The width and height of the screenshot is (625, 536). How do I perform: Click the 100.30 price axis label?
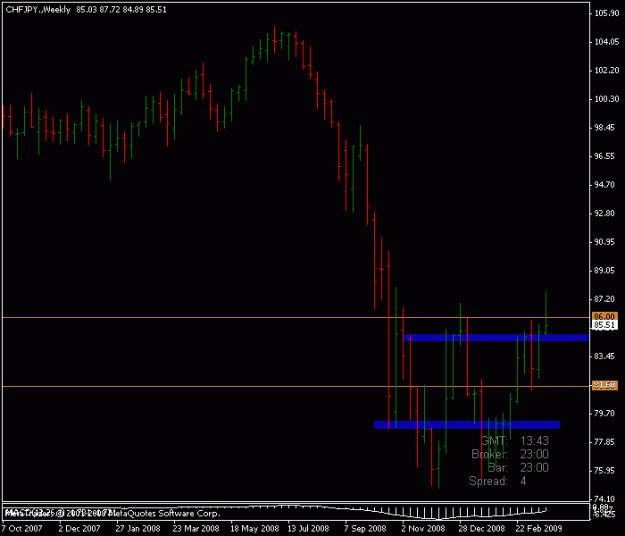click(x=607, y=99)
